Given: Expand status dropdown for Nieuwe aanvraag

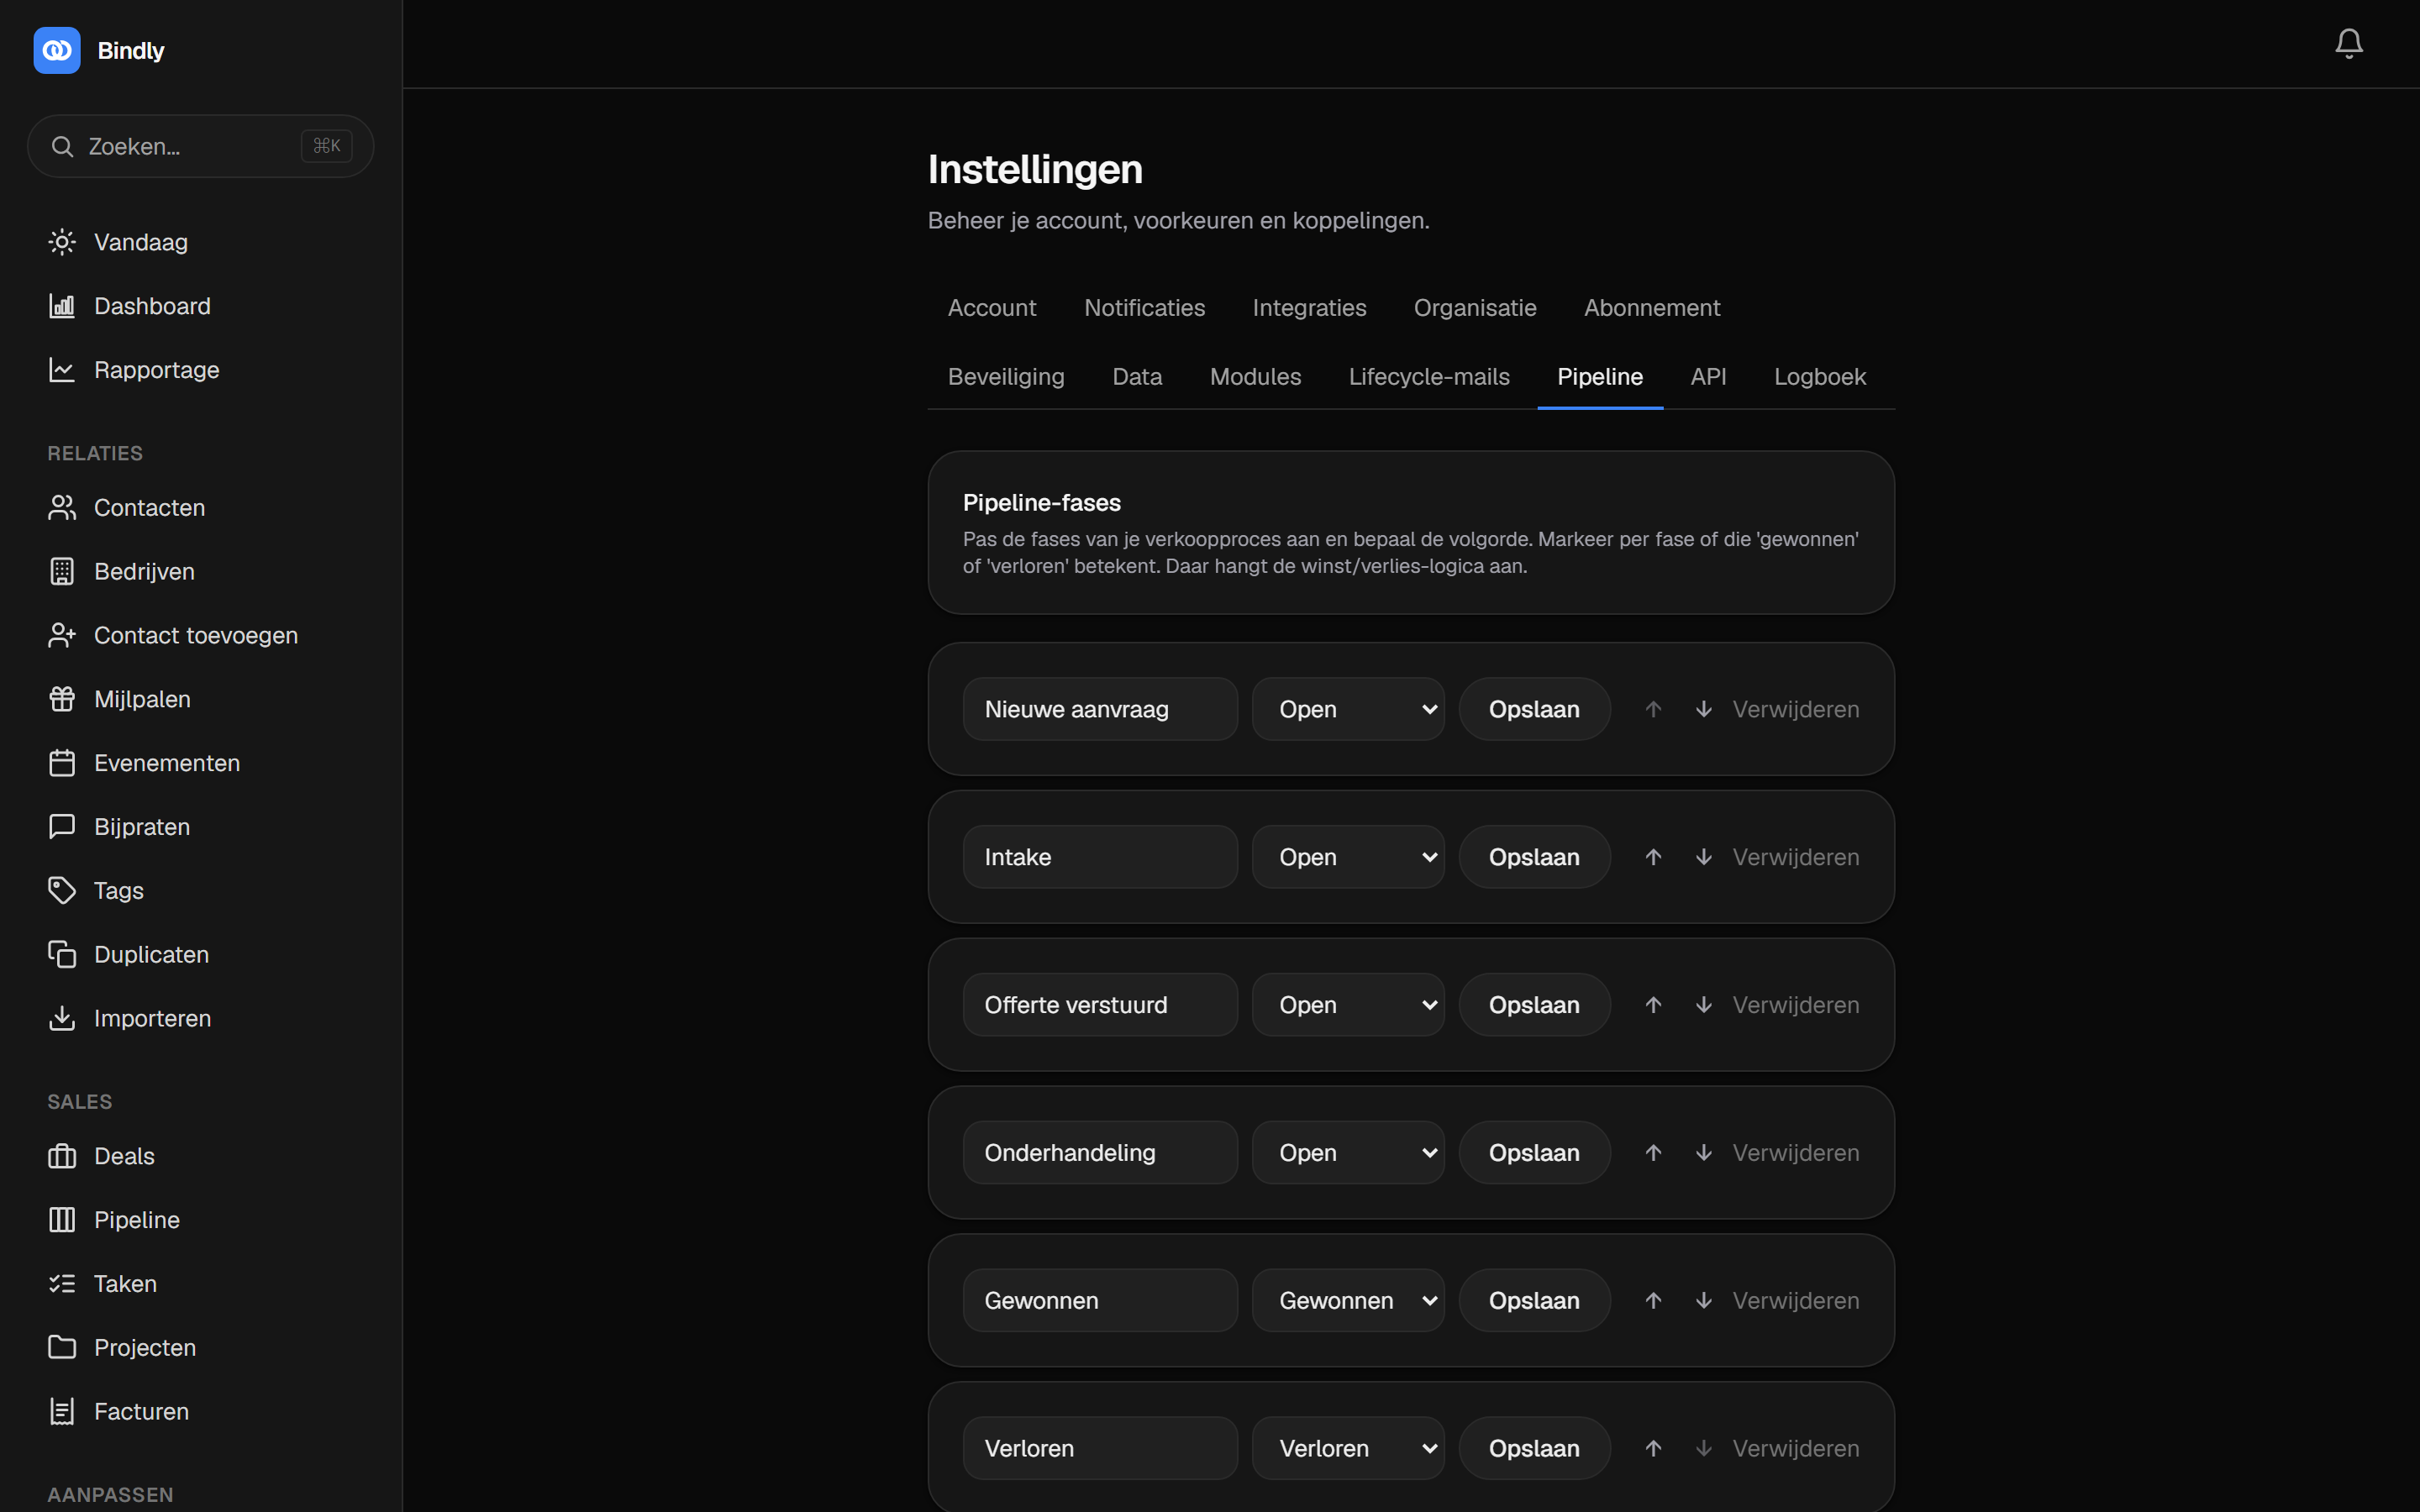Looking at the screenshot, I should (x=1348, y=709).
